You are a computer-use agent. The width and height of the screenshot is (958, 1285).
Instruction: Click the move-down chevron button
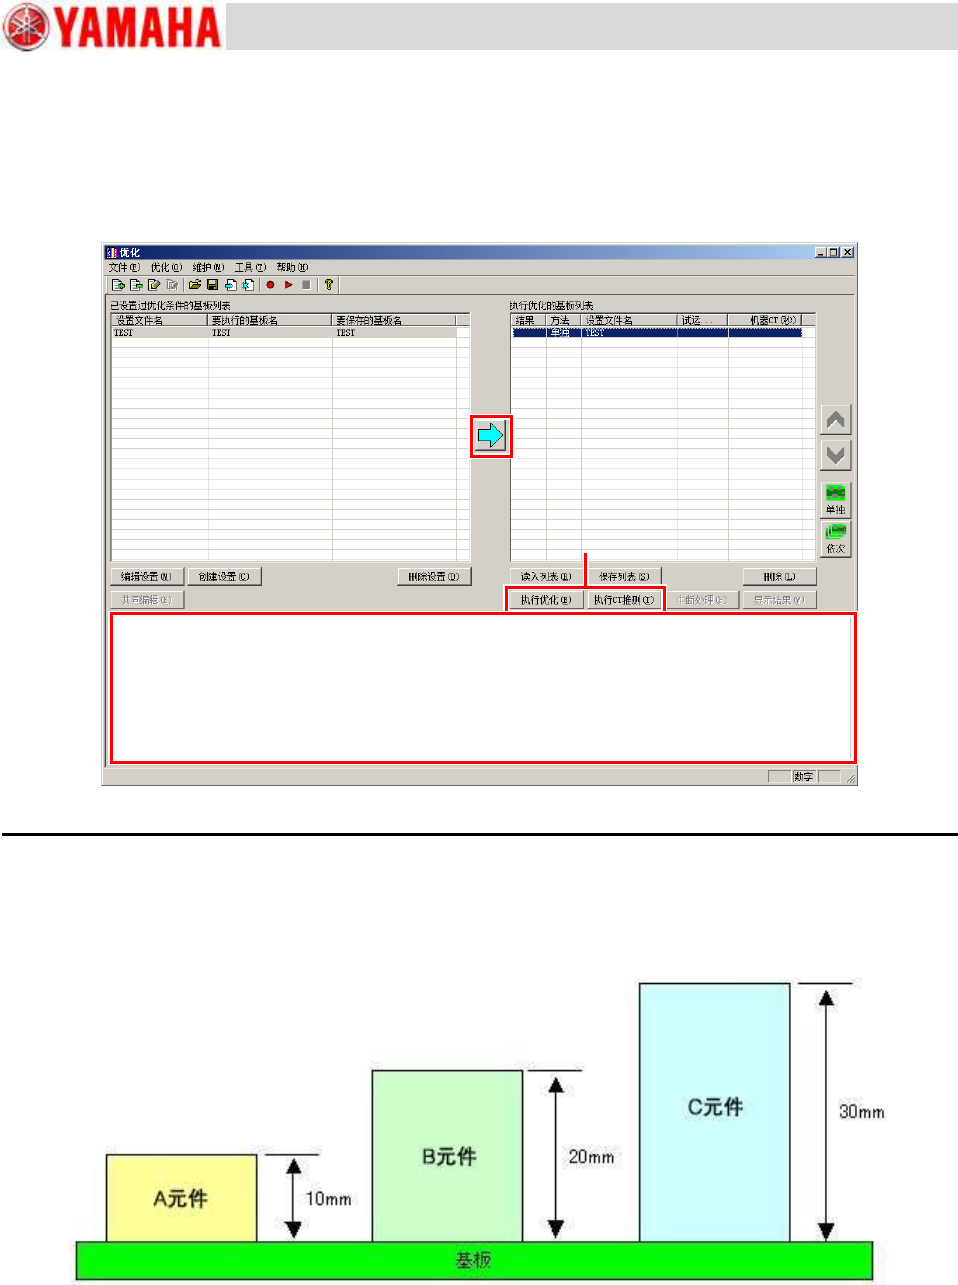(836, 455)
